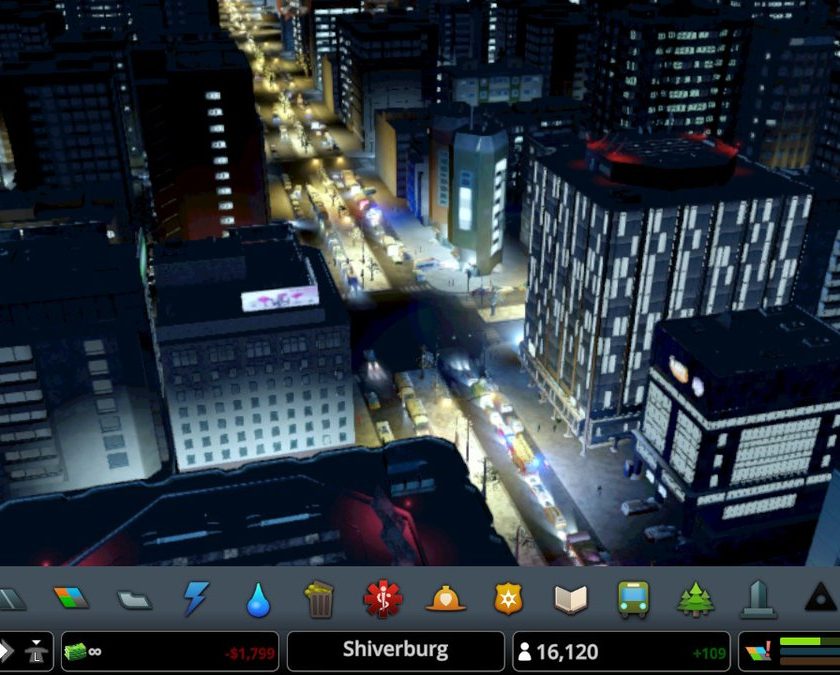Open the Garbage trash can menu
The image size is (840, 675).
pos(319,599)
